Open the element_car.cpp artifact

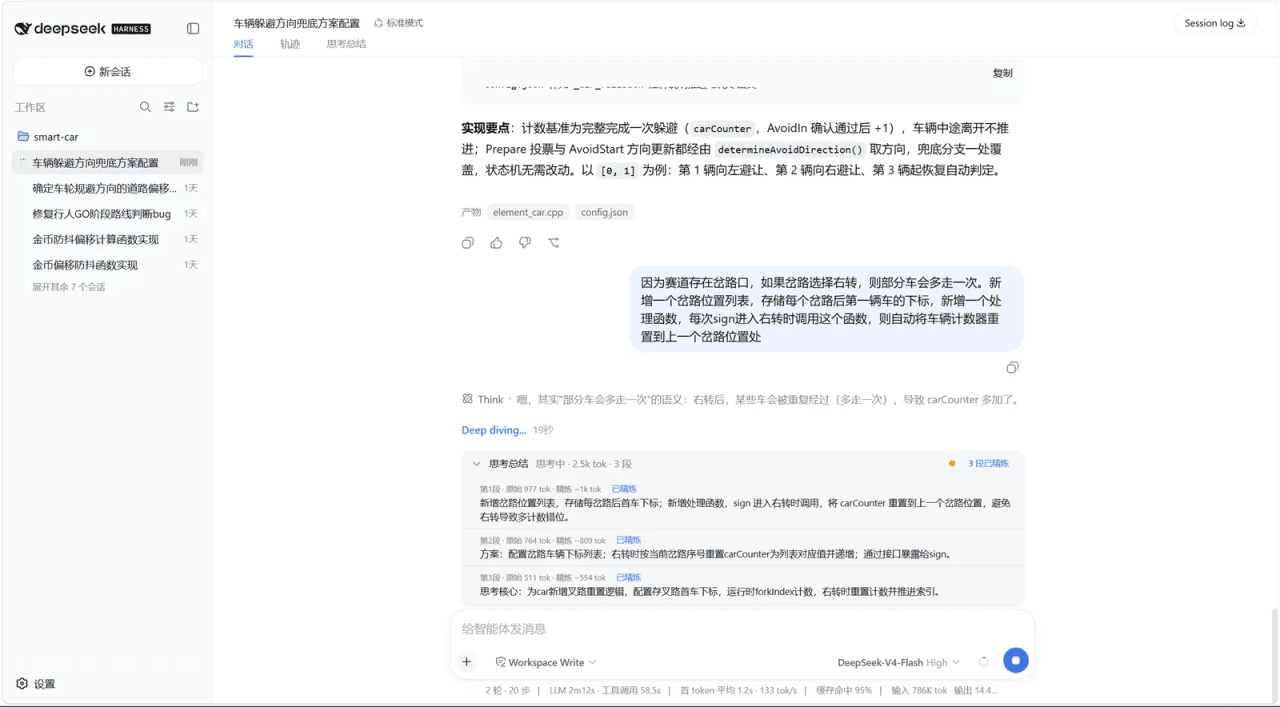528,212
